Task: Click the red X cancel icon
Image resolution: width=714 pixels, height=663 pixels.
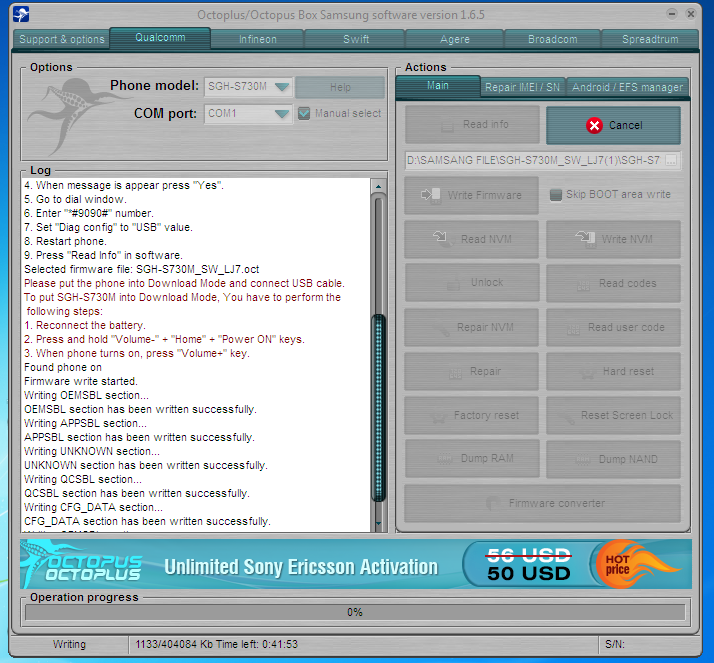Action: 594,125
